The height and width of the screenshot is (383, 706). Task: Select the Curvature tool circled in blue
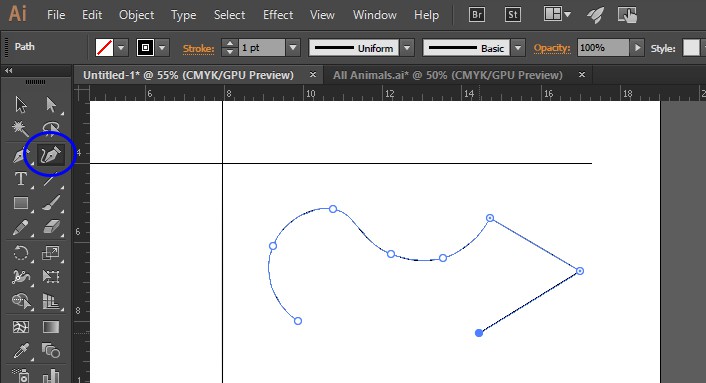coord(50,155)
